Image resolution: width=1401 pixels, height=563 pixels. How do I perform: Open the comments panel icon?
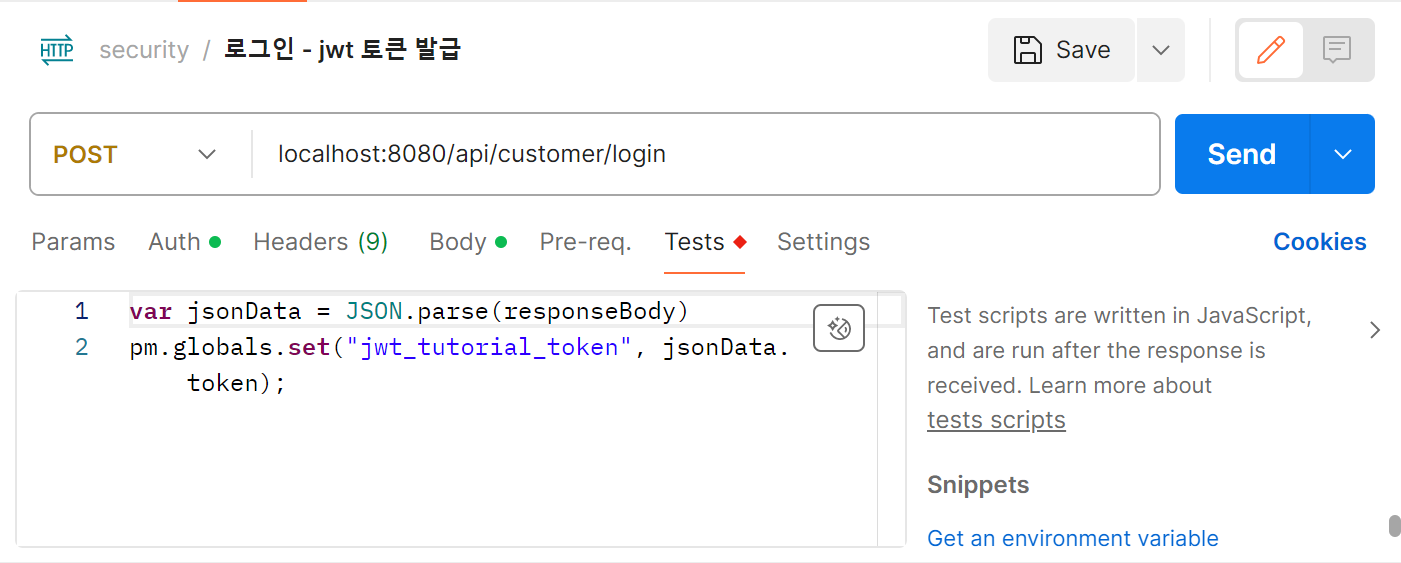click(x=1337, y=50)
